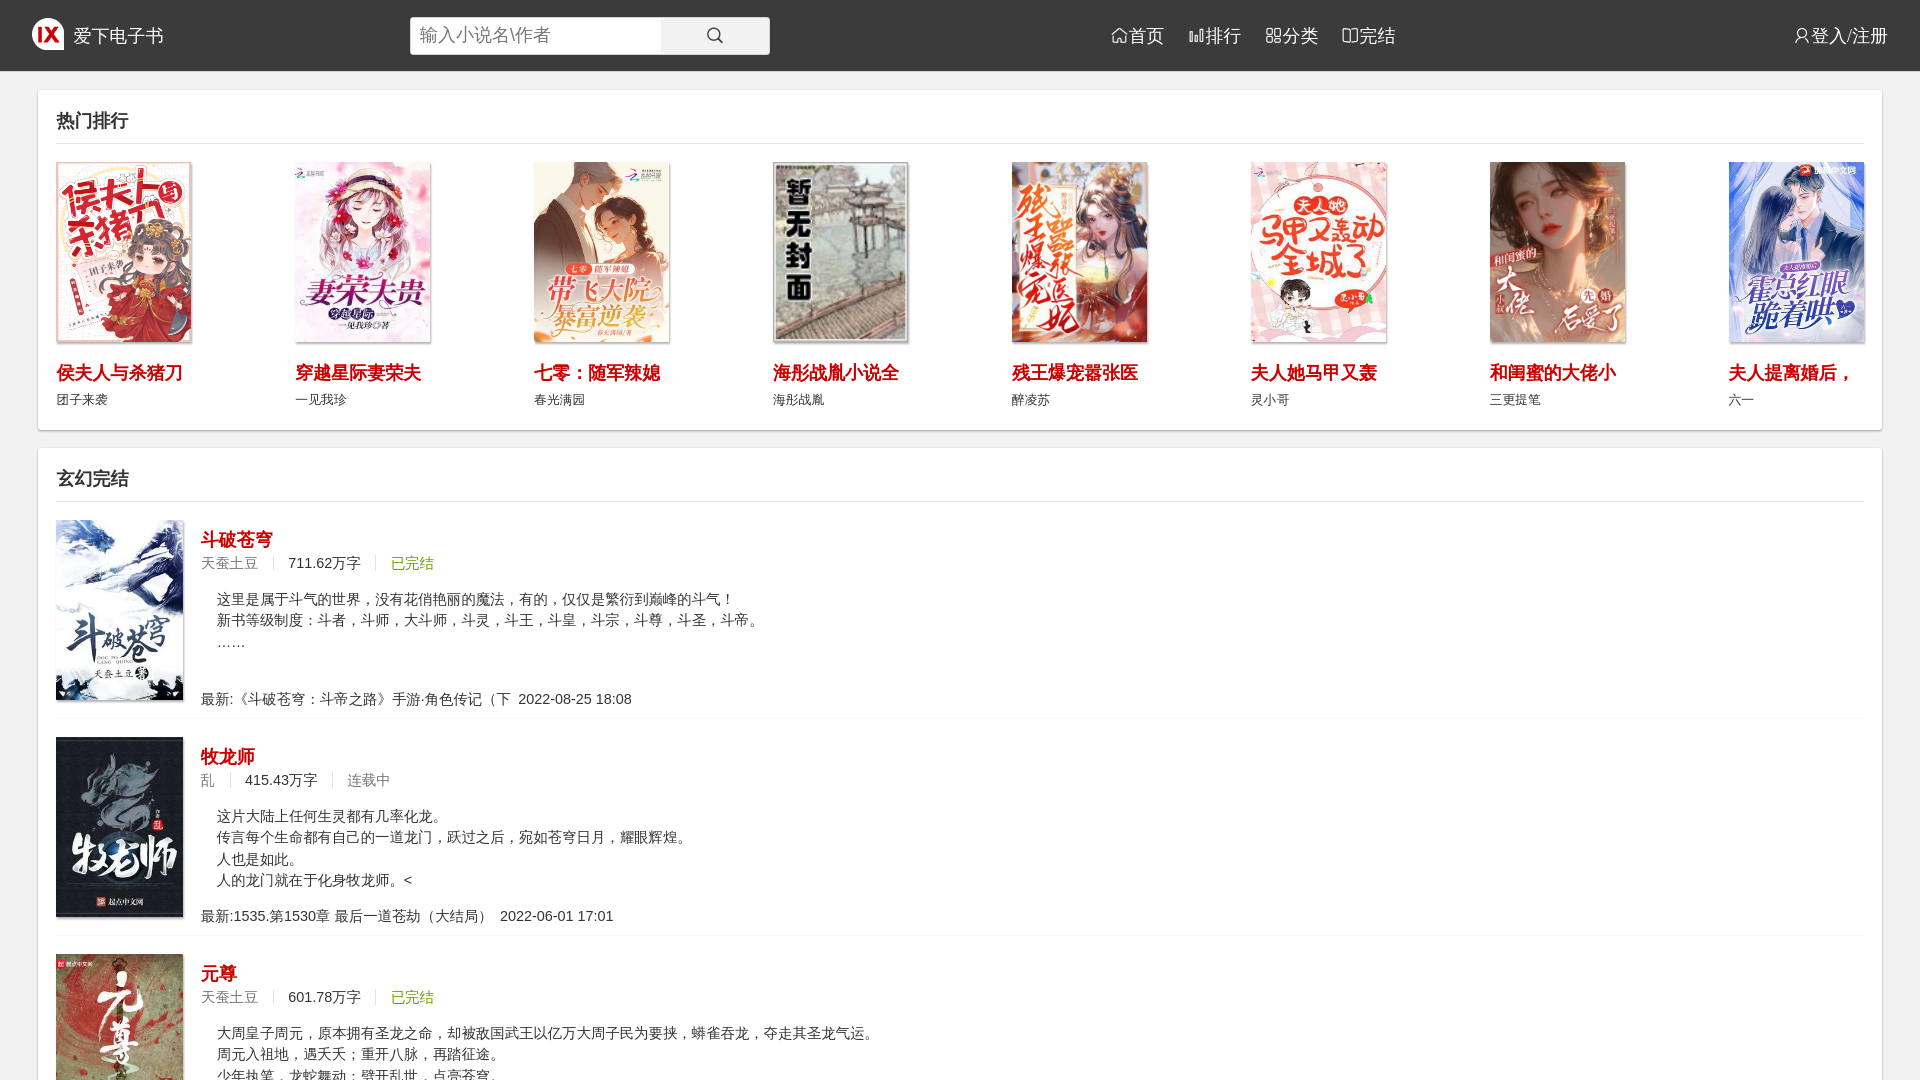Click the 爱下电子书 site logo icon

48,34
